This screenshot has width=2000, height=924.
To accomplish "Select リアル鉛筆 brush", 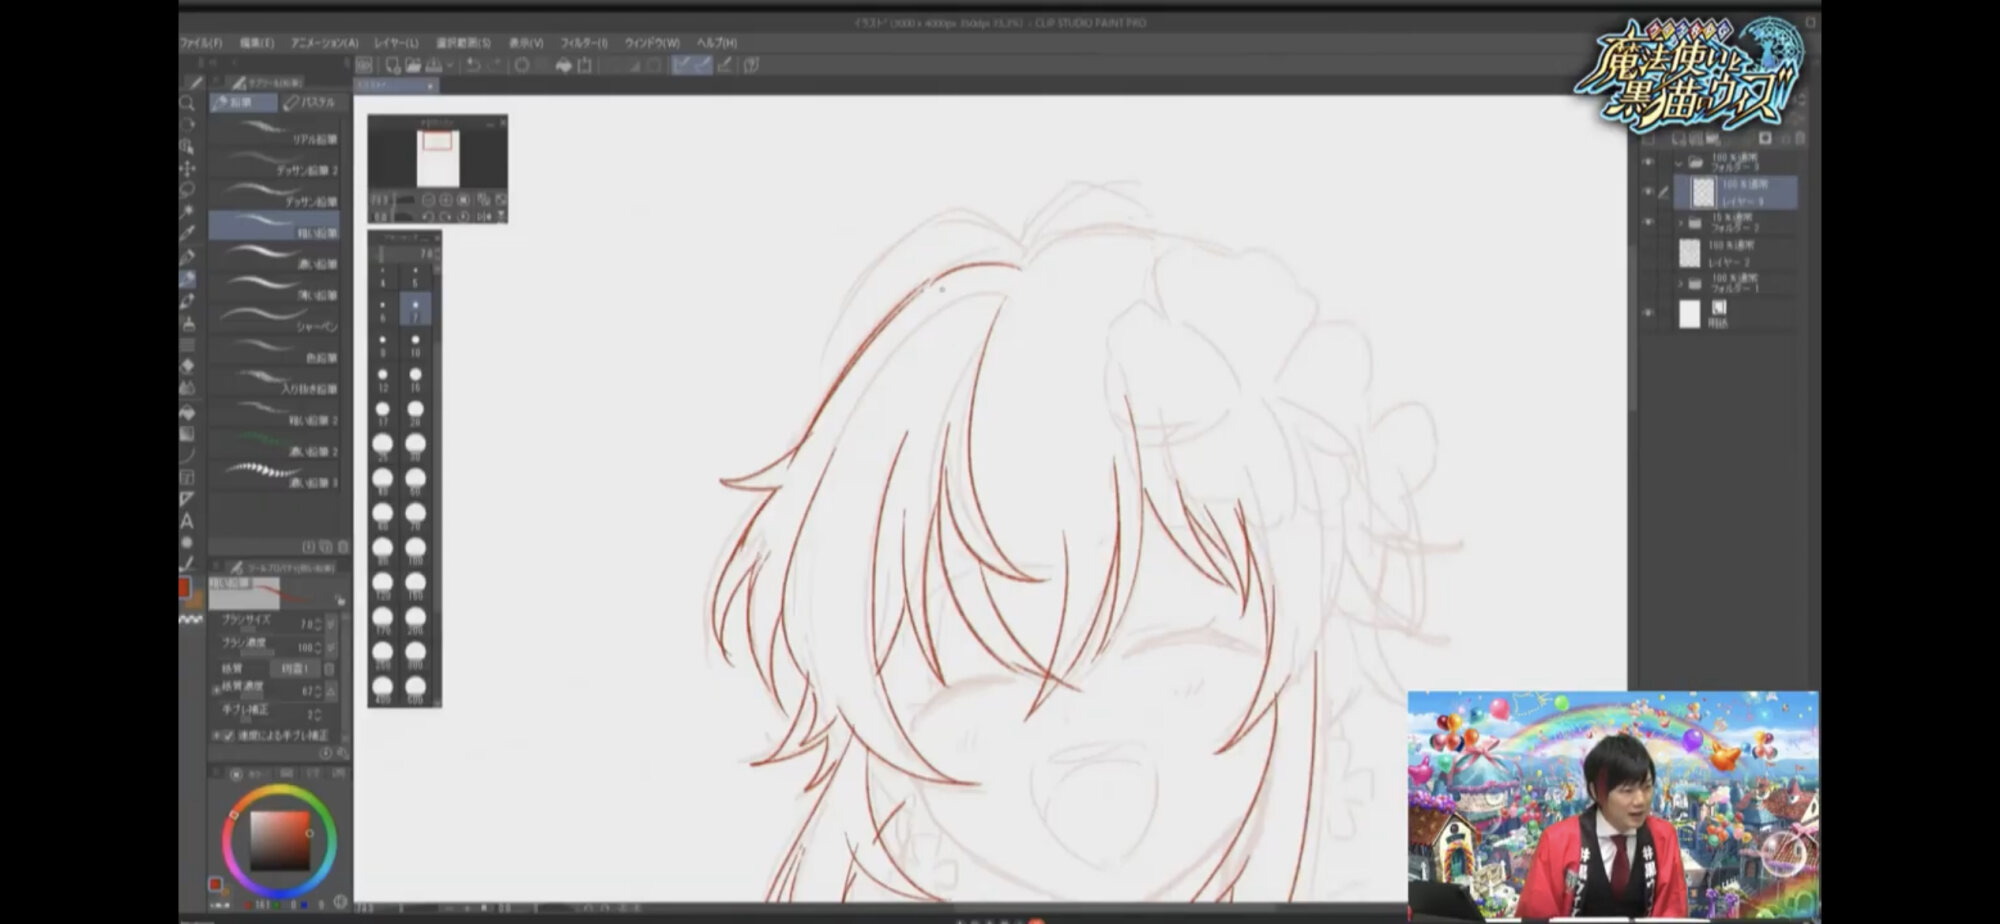I will (x=274, y=132).
